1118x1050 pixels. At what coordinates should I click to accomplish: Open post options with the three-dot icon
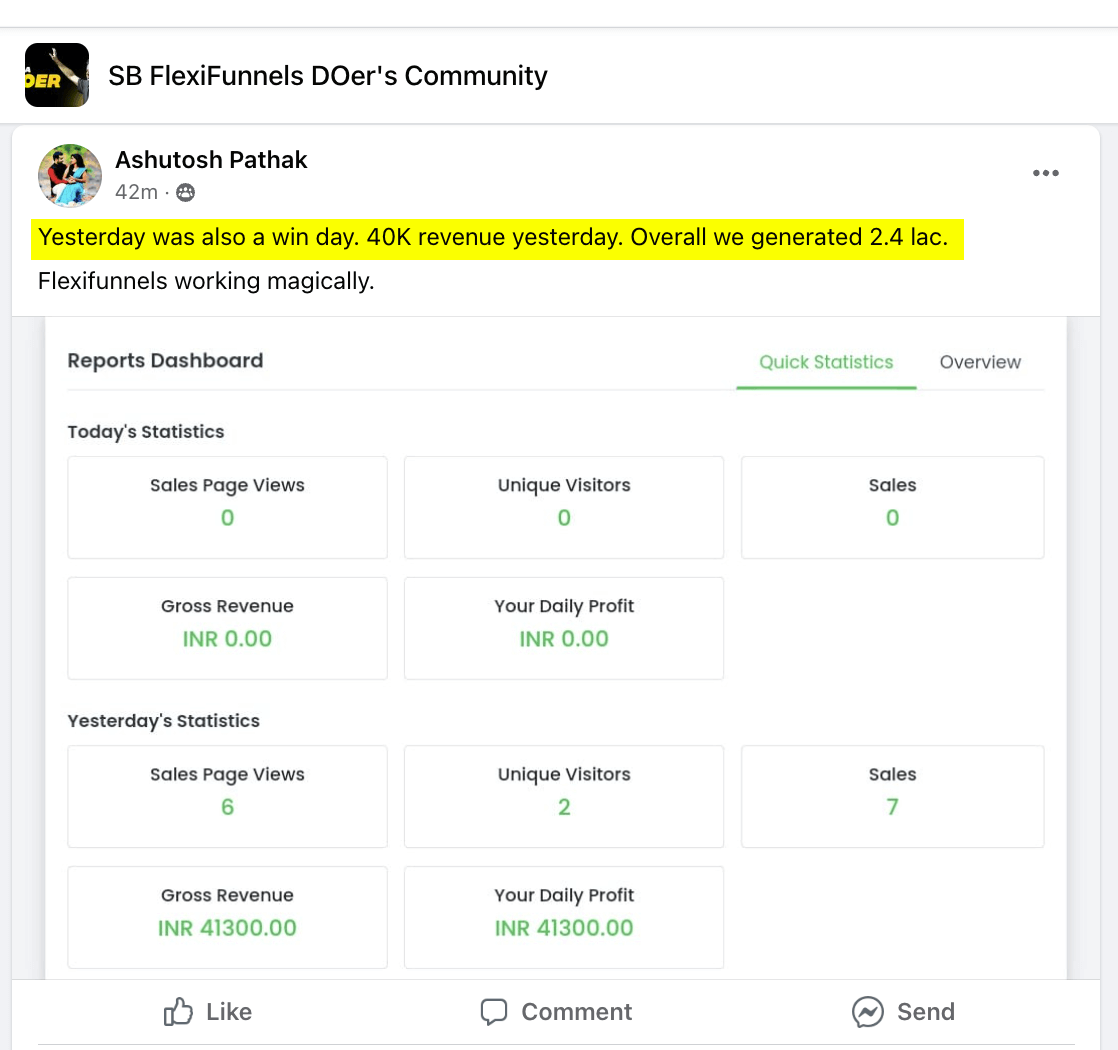point(1045,173)
